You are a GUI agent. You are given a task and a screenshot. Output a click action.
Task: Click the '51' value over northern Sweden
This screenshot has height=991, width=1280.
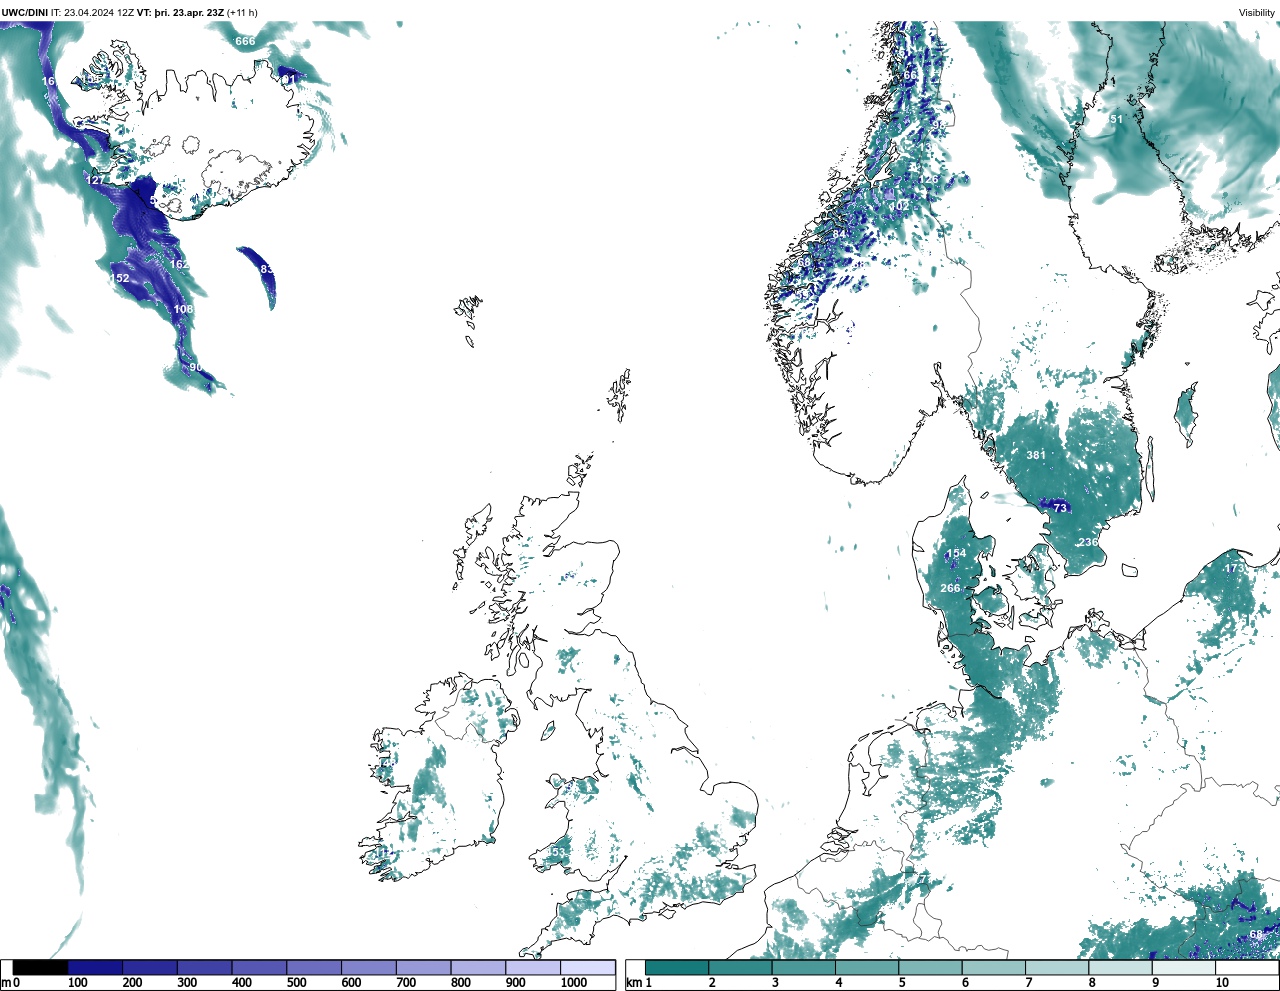pyautogui.click(x=1116, y=119)
